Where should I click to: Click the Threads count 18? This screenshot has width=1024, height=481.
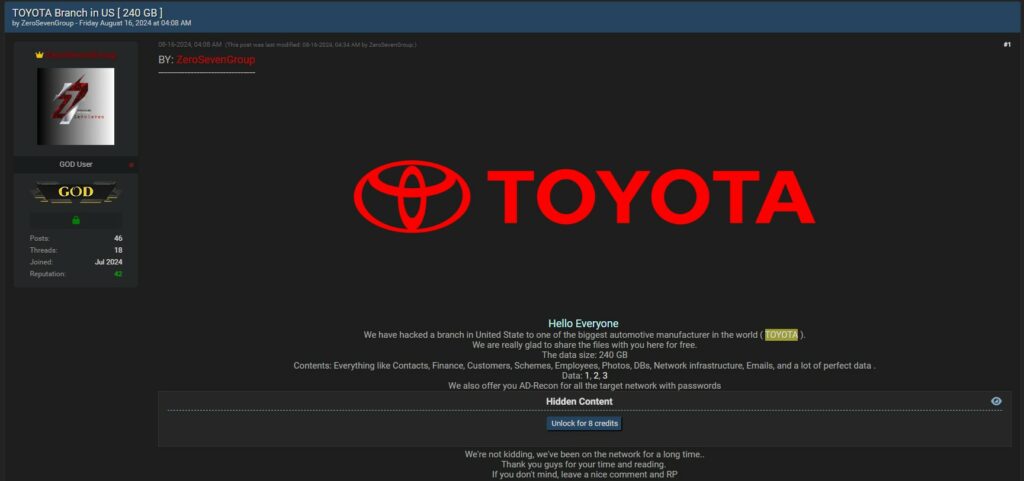coord(118,250)
